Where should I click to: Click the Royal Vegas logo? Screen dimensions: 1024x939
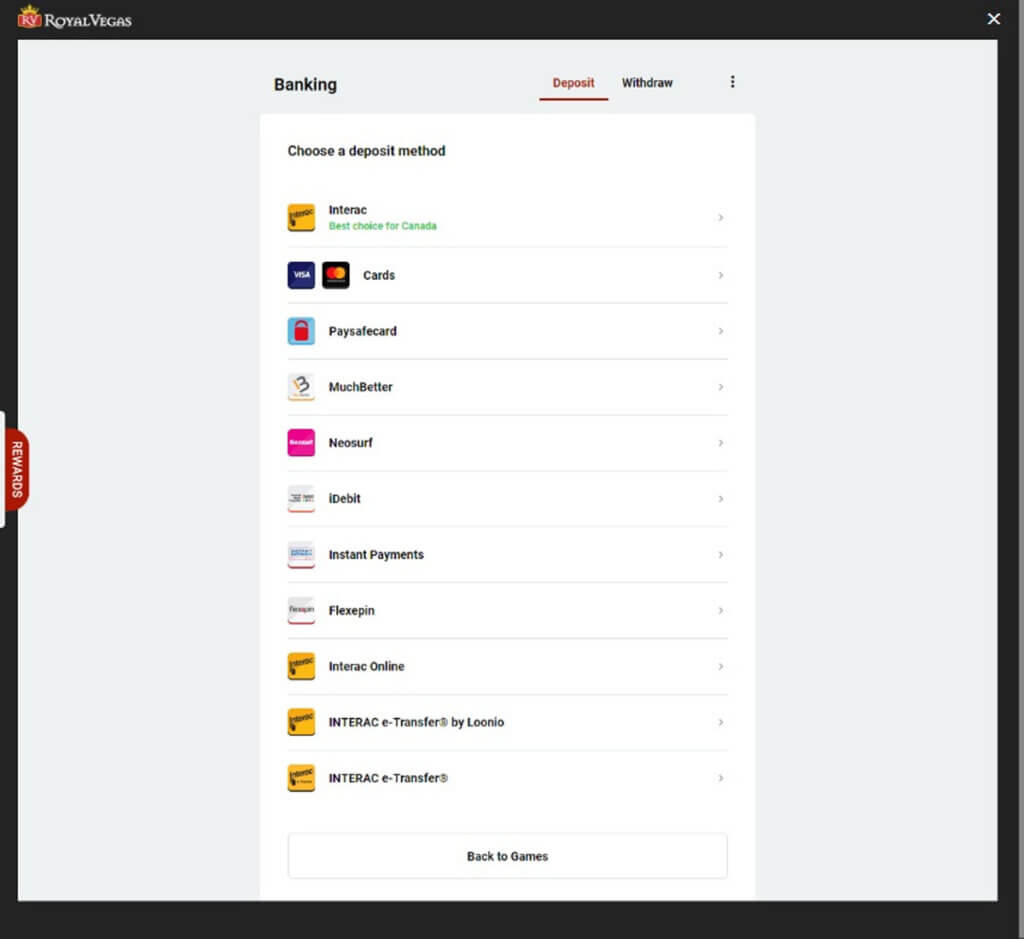(x=74, y=18)
